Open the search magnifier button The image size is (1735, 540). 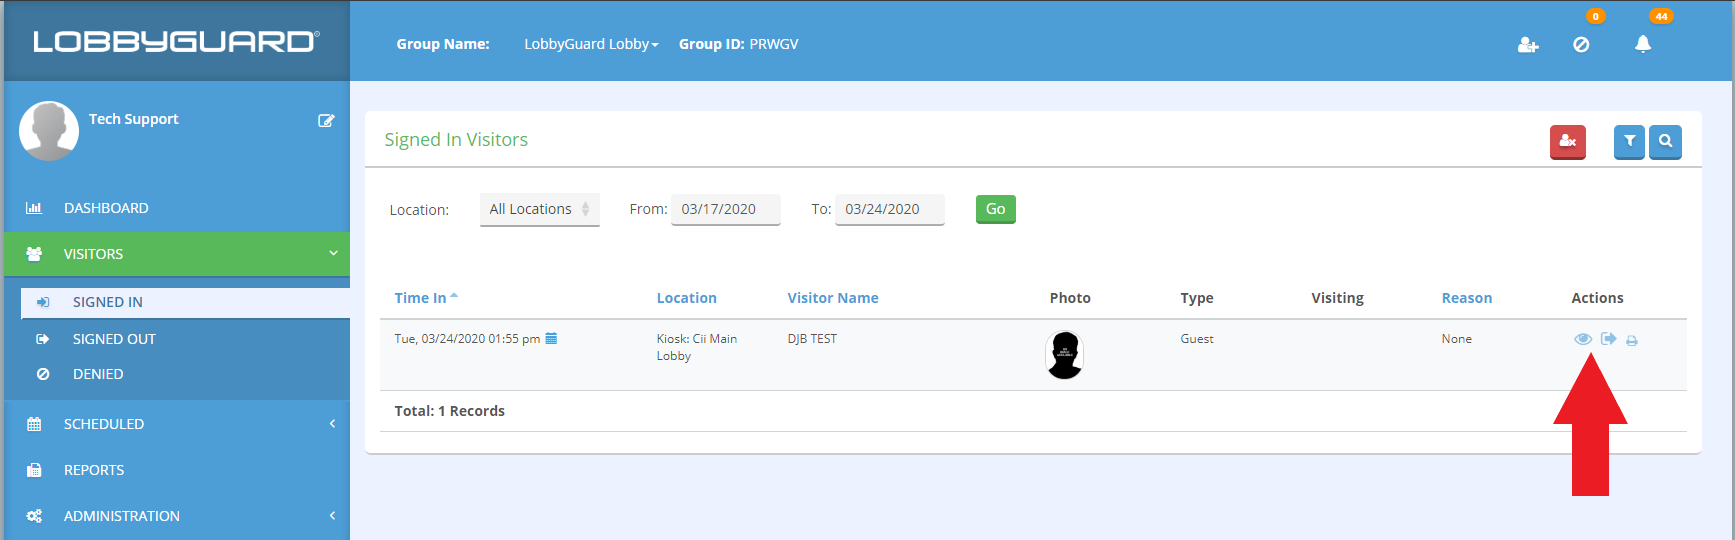pos(1665,141)
